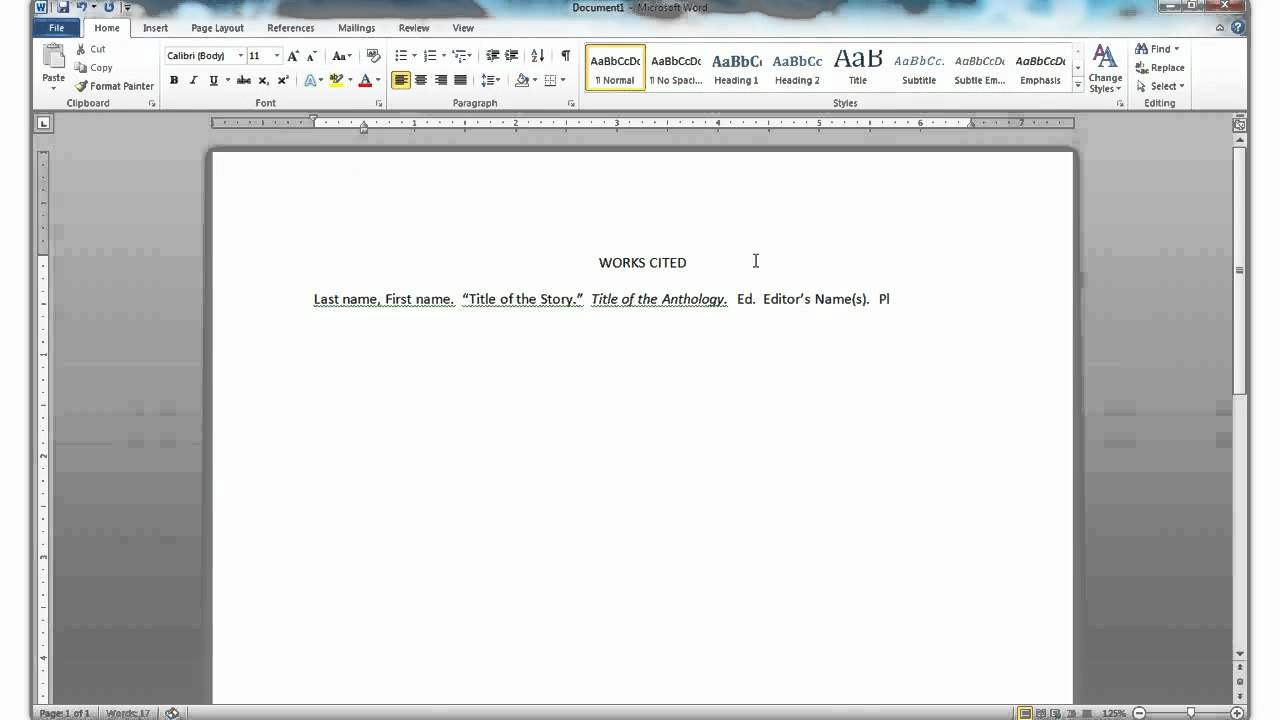Activate the Format Painter
The width and height of the screenshot is (1280, 720).
click(114, 86)
